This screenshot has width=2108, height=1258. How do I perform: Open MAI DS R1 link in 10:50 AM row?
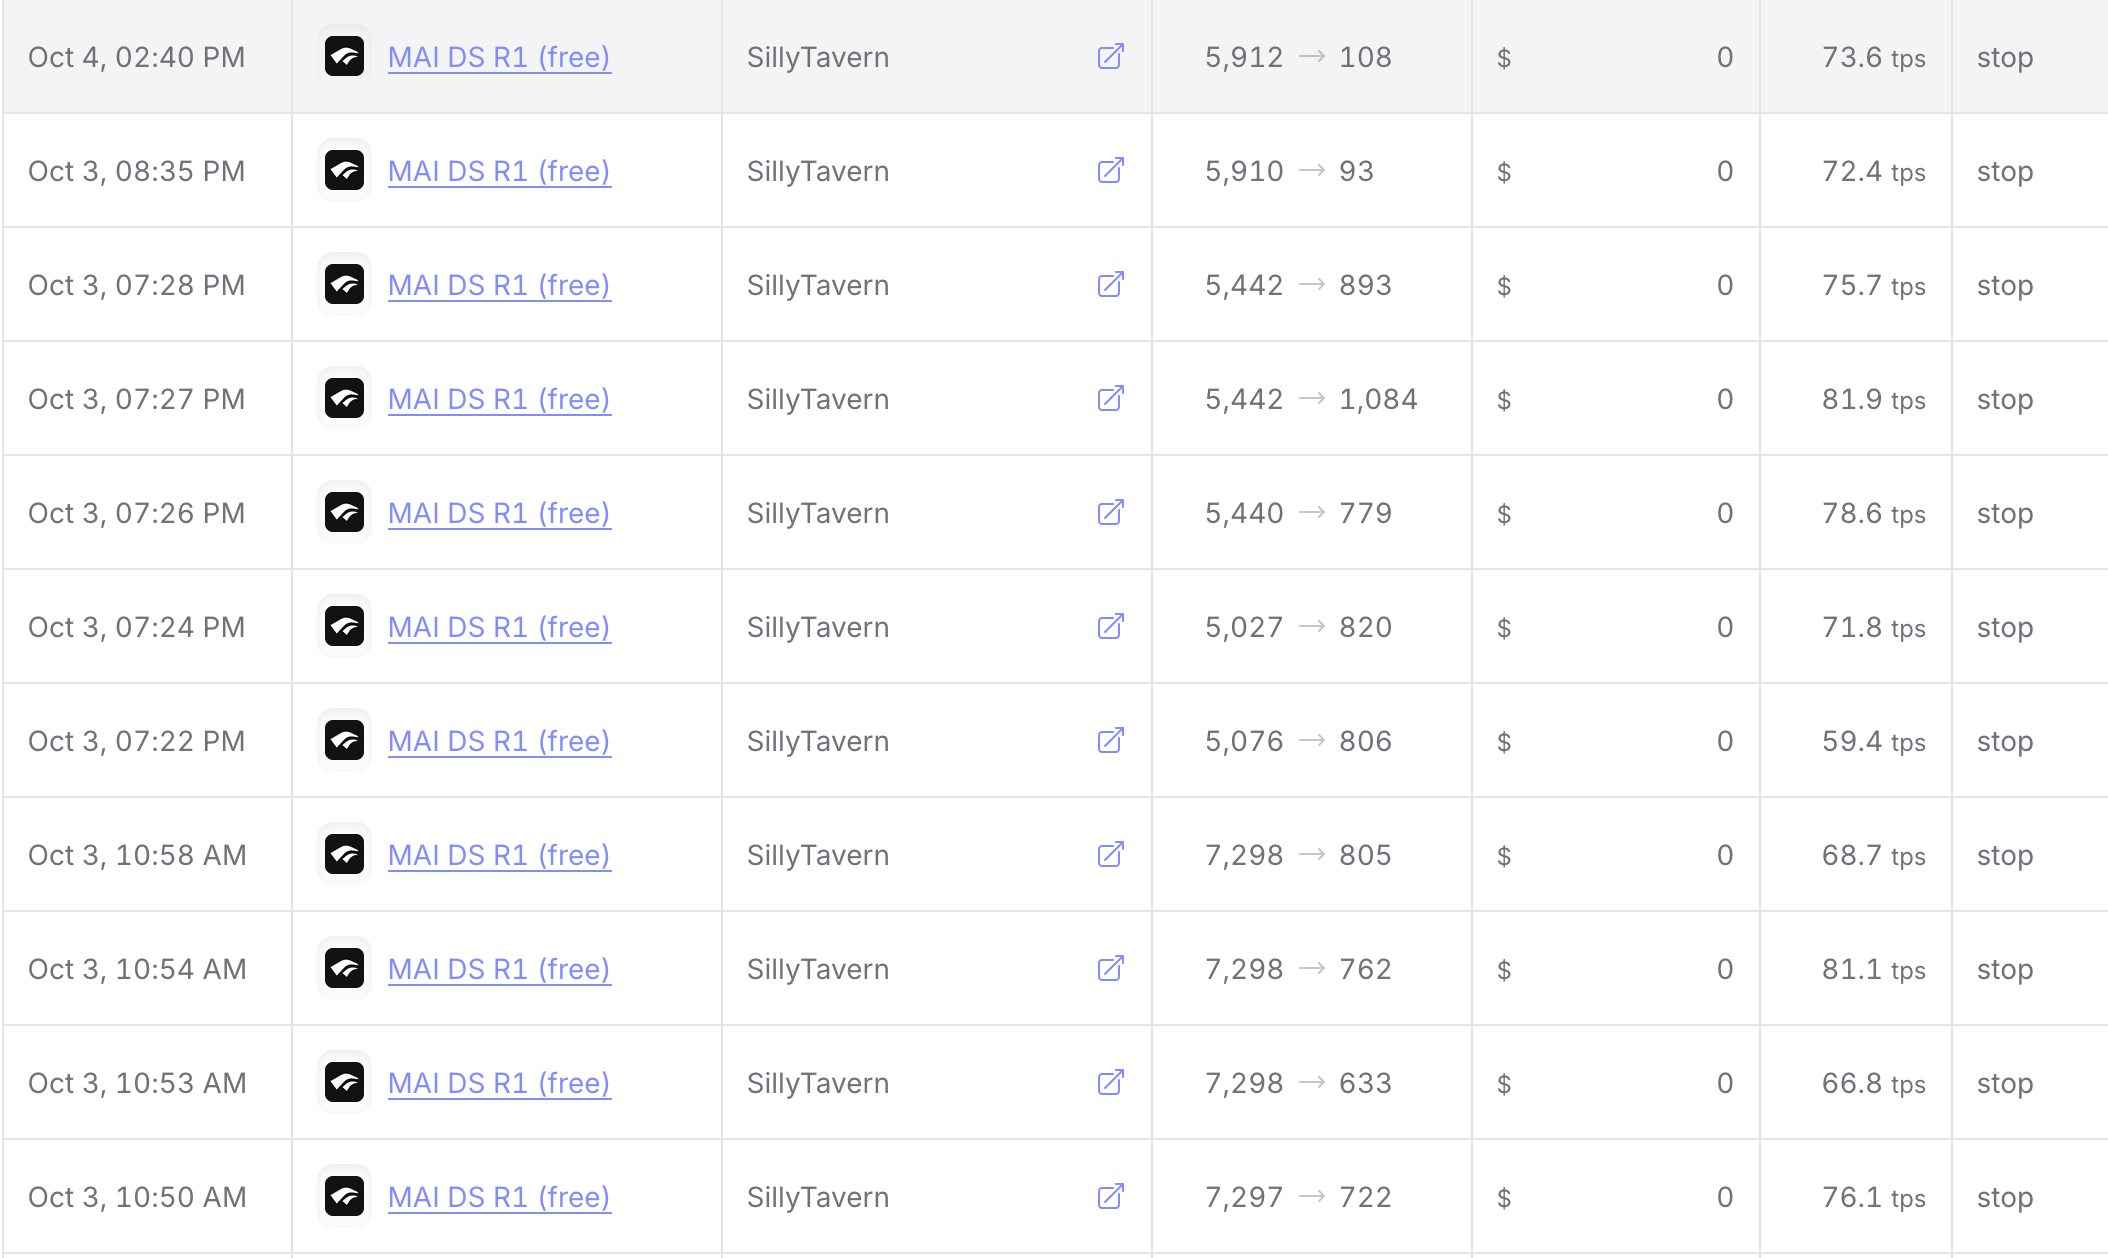pyautogui.click(x=498, y=1197)
